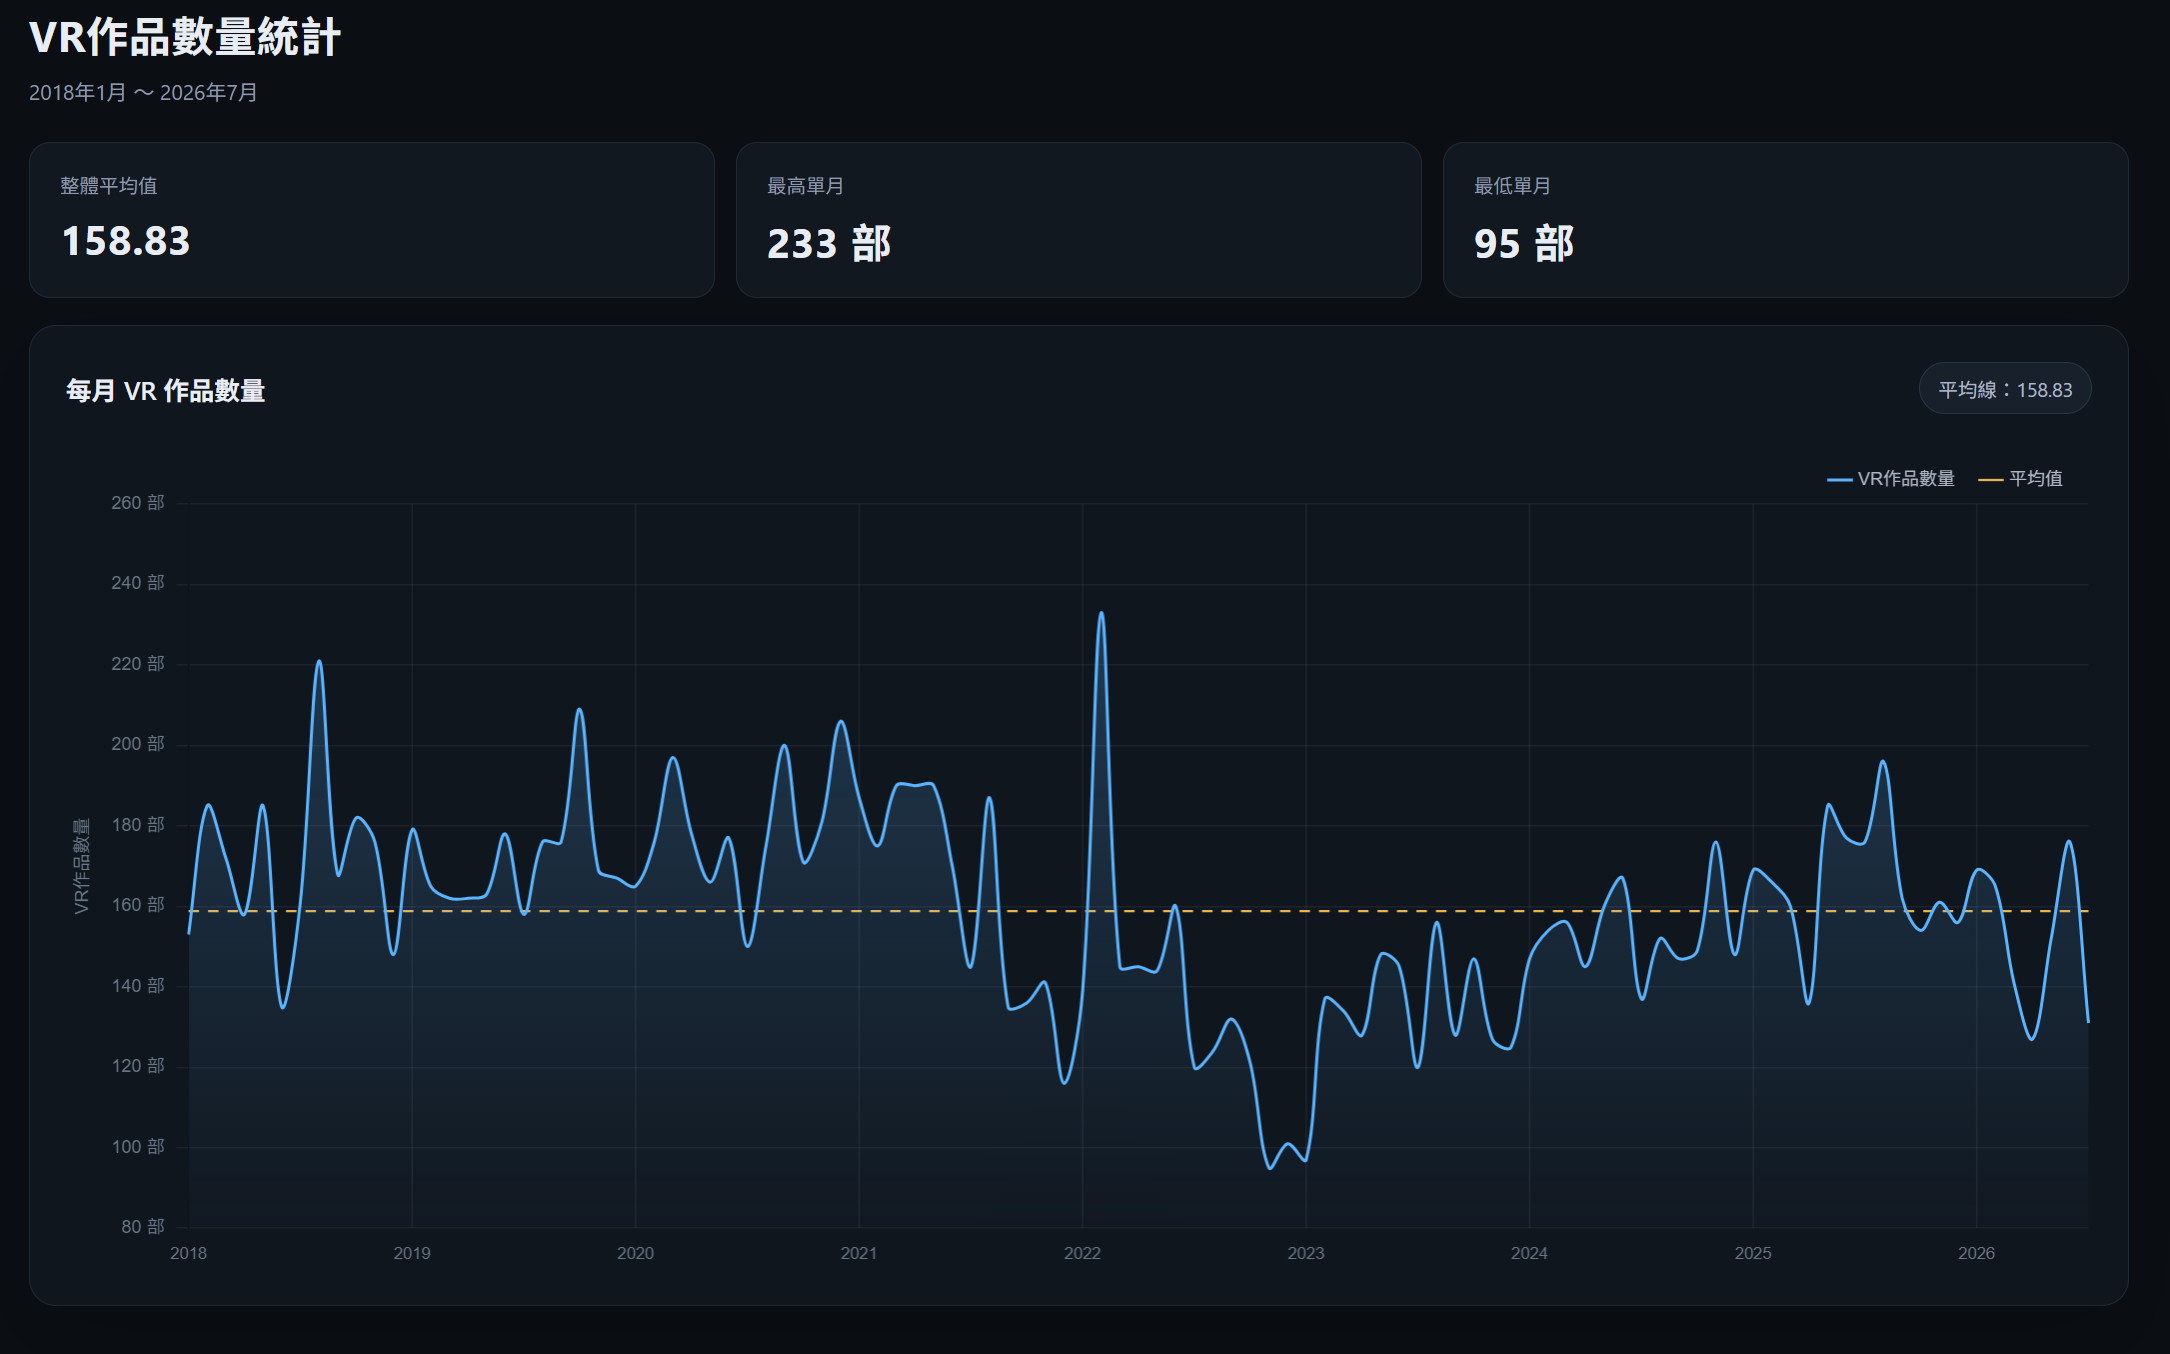Toggle the 平均值 legend entry
The image size is (2170, 1354).
pos(2020,479)
